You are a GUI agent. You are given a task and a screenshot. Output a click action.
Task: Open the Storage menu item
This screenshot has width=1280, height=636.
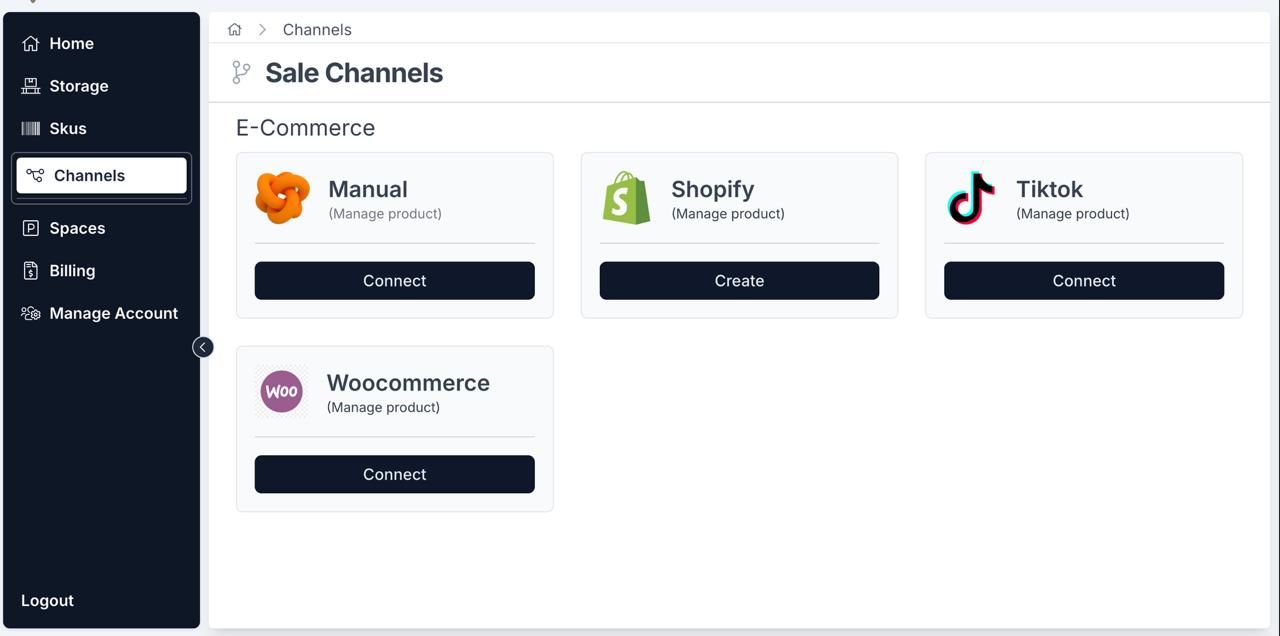[101, 86]
